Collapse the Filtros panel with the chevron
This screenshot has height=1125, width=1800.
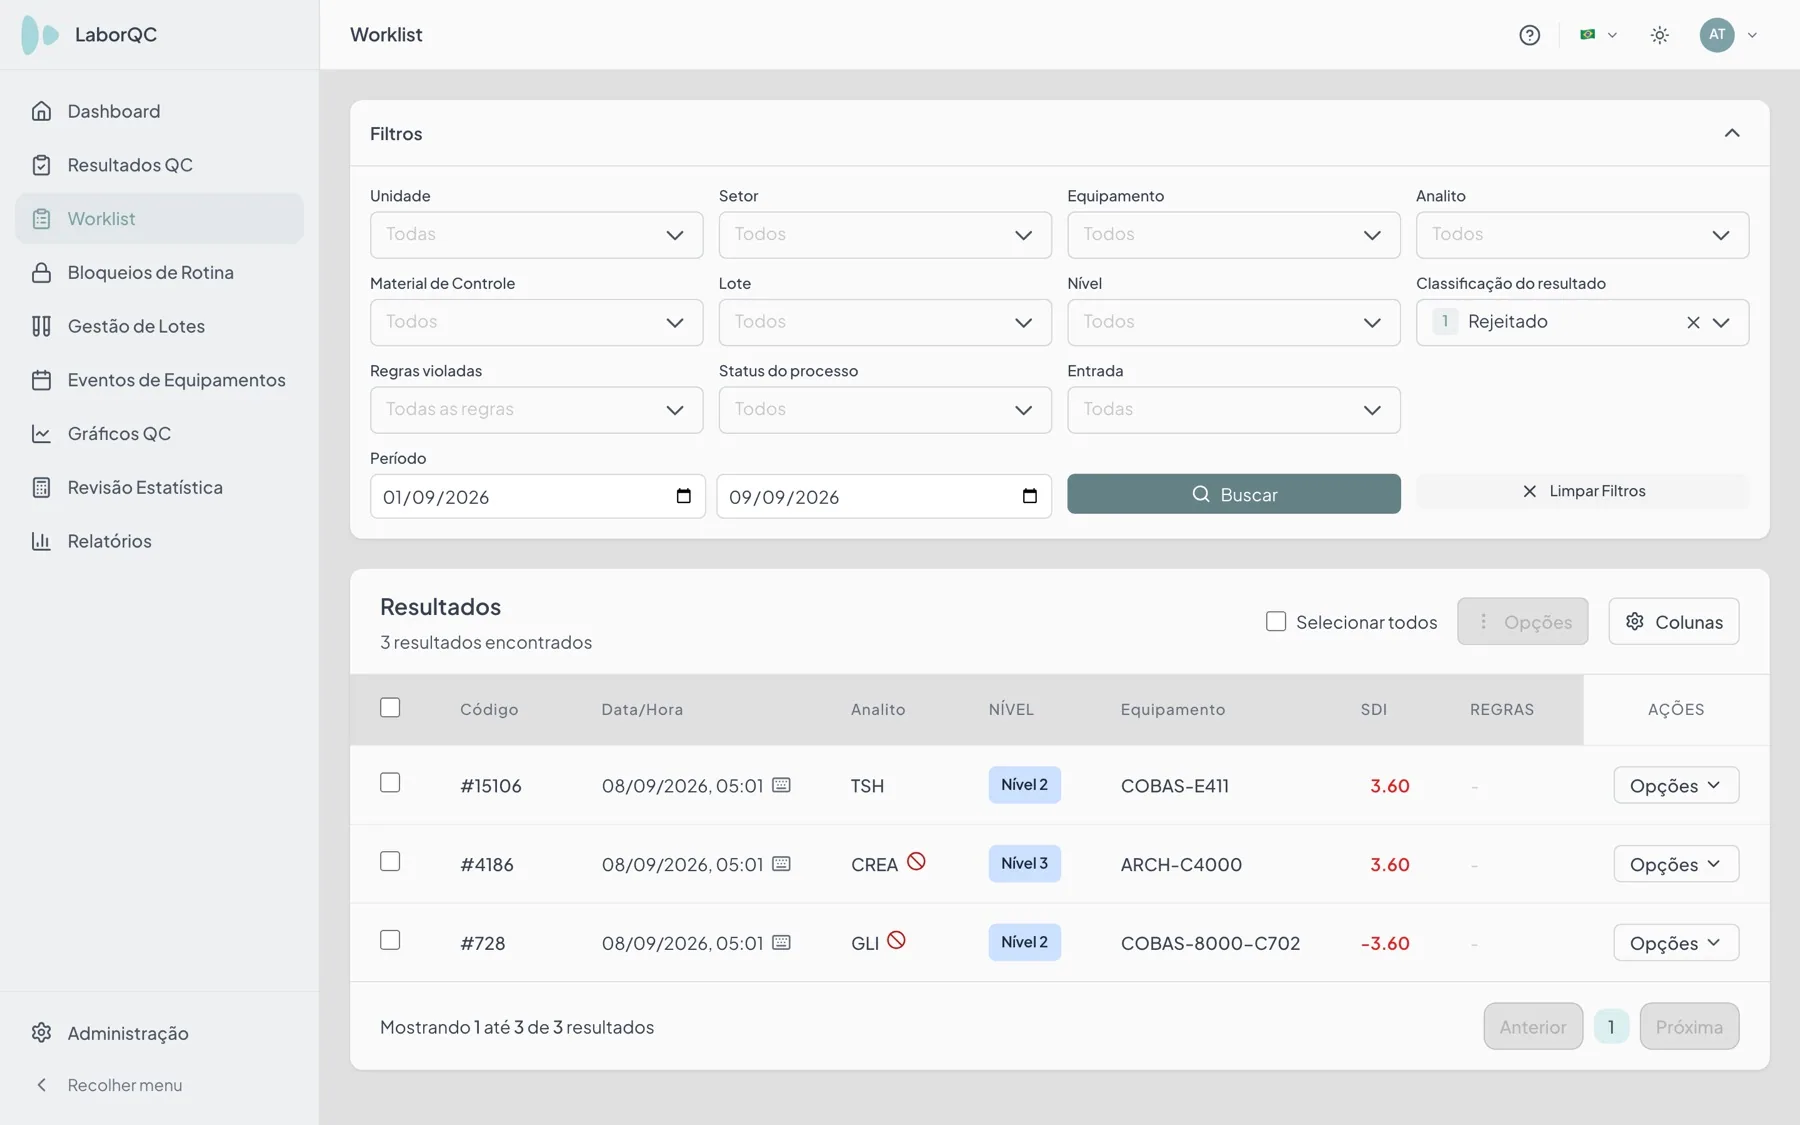(x=1732, y=133)
